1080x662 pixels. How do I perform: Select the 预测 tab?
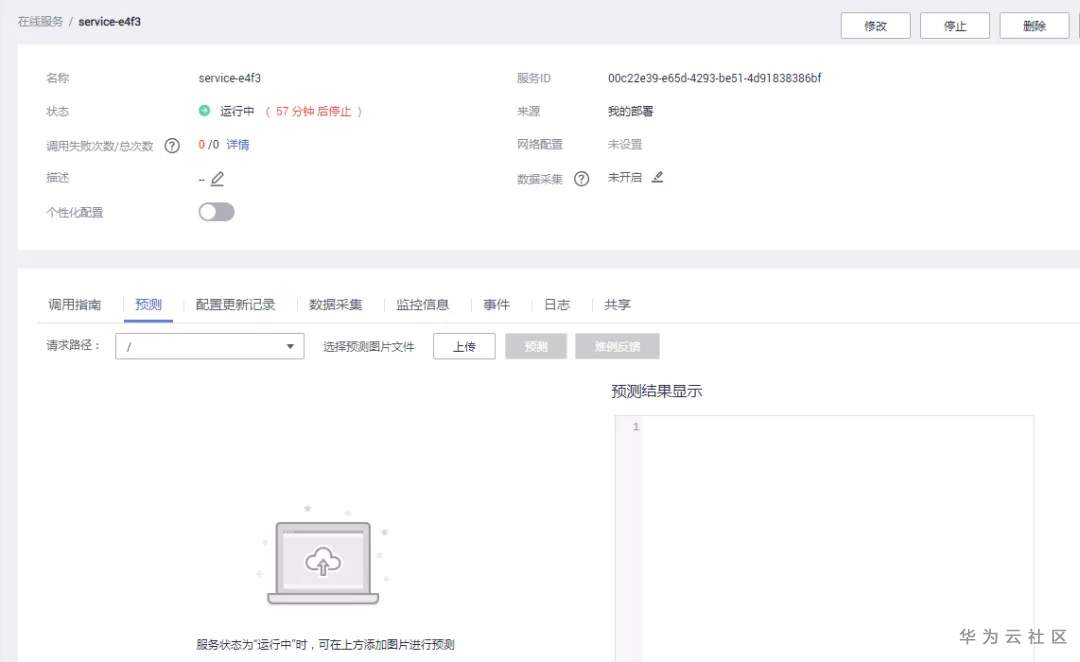pyautogui.click(x=148, y=304)
